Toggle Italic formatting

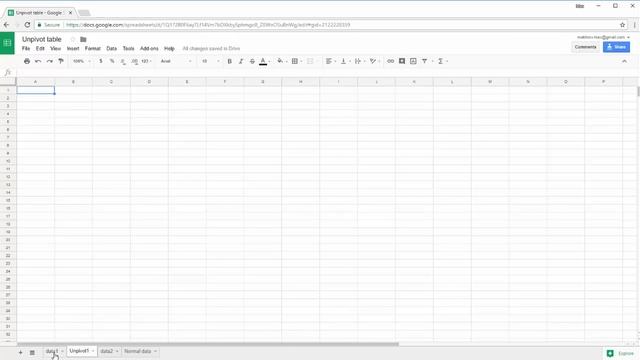tap(241, 61)
